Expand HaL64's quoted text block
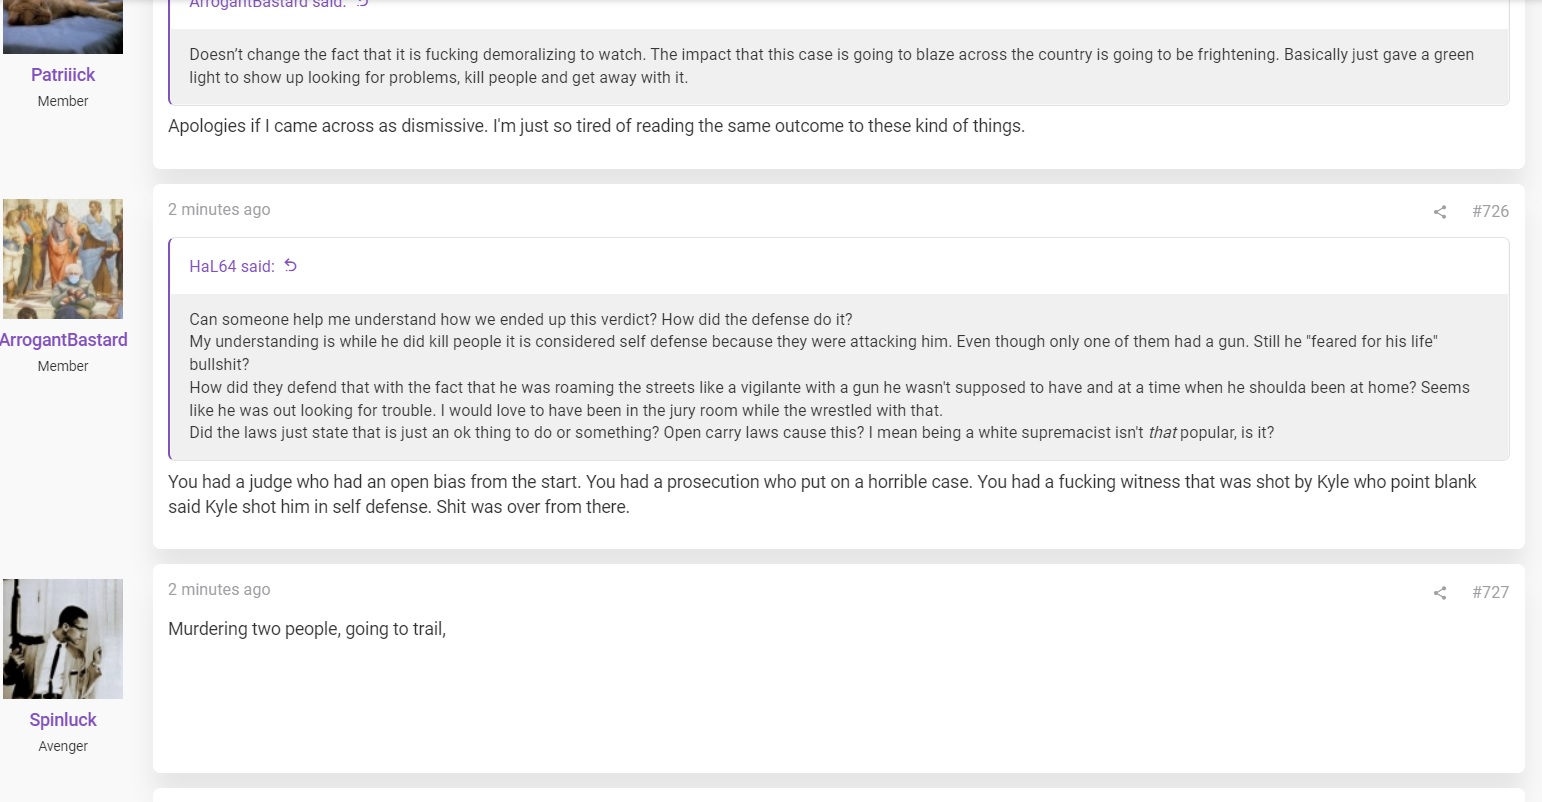 [839, 376]
